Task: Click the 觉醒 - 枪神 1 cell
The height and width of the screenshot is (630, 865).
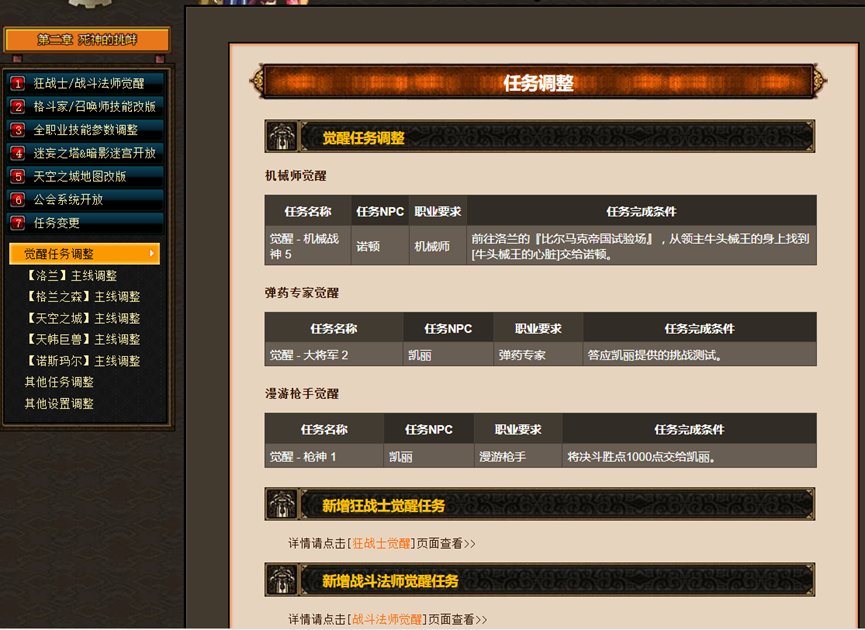Action: [x=324, y=457]
